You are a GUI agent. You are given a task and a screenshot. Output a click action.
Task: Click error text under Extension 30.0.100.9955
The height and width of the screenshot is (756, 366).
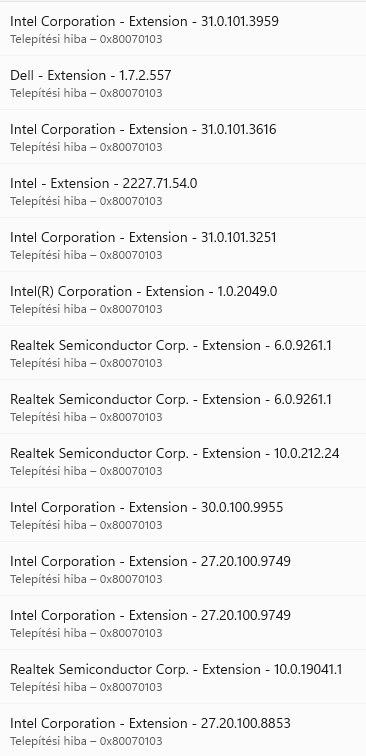[x=86, y=525]
